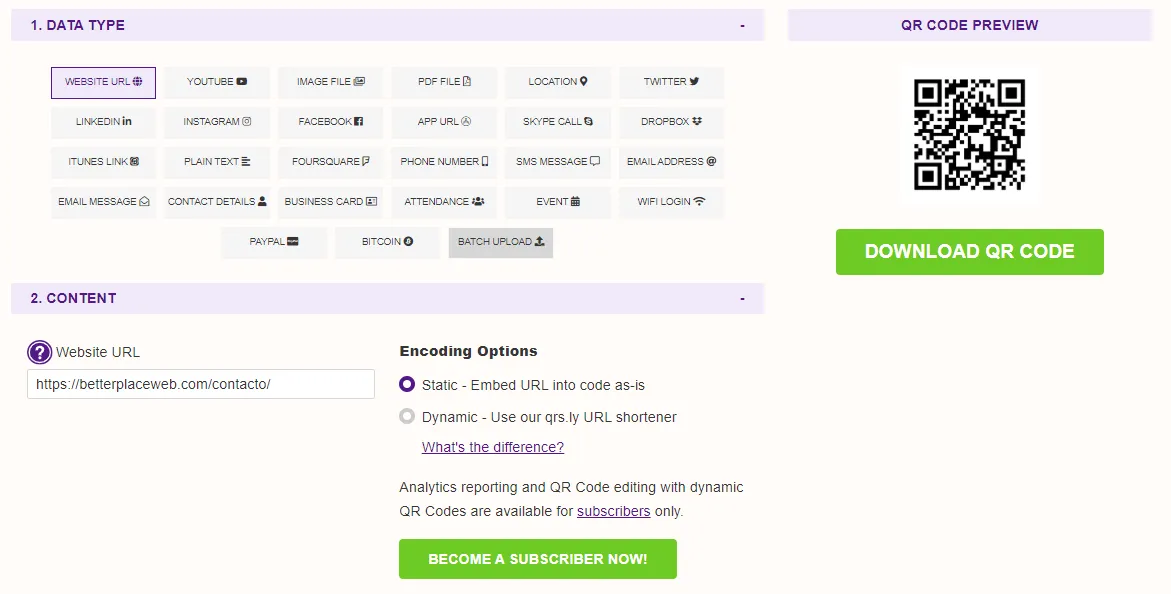
Task: Select the Event data type
Action: coord(557,202)
